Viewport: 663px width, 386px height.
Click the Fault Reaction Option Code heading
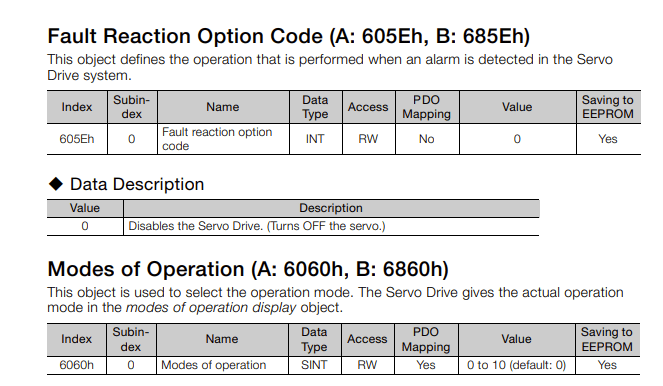288,36
